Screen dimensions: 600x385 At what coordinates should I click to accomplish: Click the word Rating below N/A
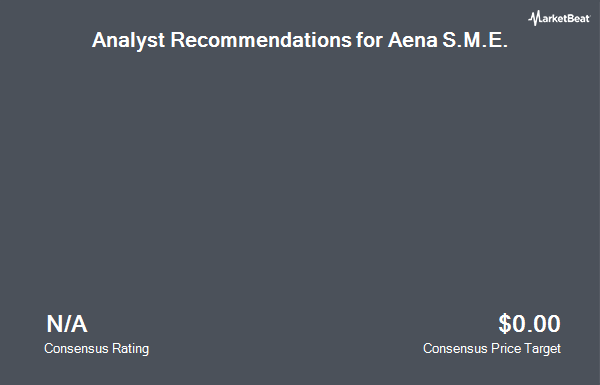tap(130, 349)
